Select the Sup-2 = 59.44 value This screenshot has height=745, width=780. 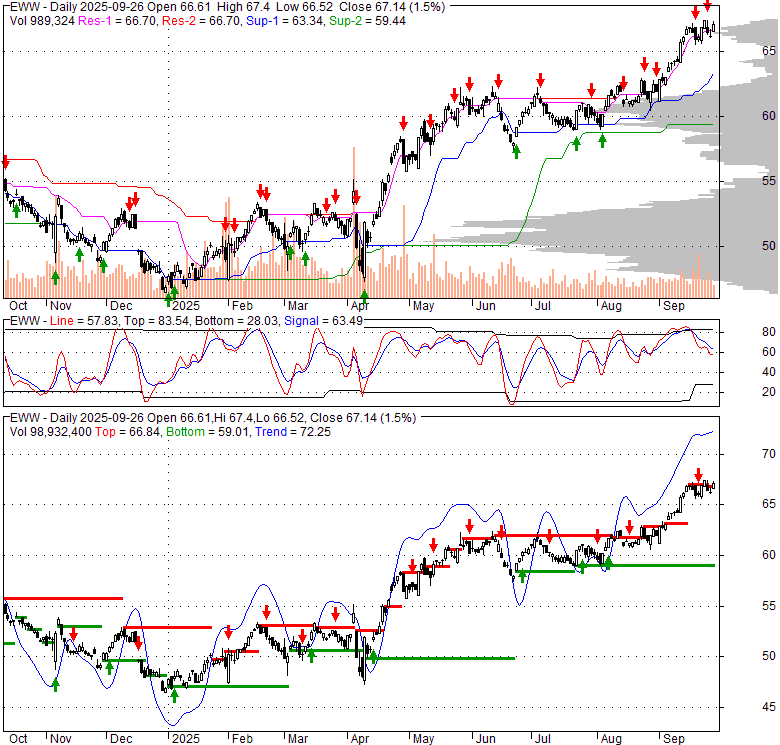point(367,21)
